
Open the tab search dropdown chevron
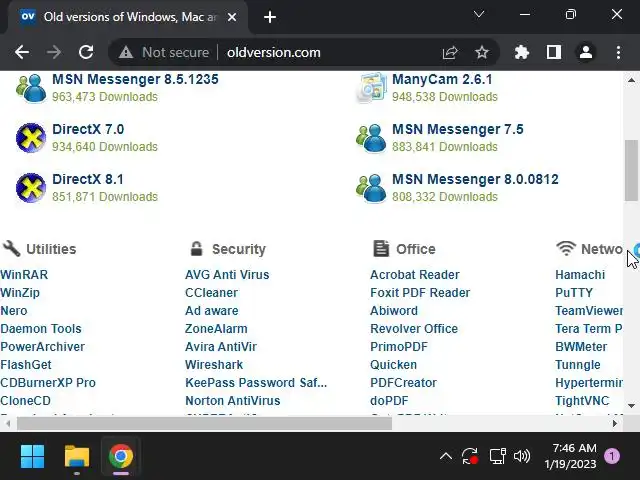pyautogui.click(x=479, y=15)
